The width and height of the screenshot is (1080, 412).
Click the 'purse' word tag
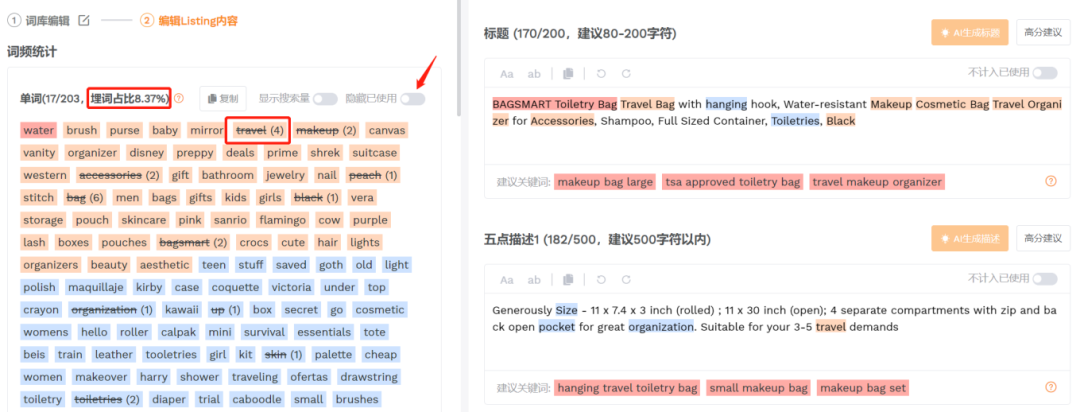(125, 130)
